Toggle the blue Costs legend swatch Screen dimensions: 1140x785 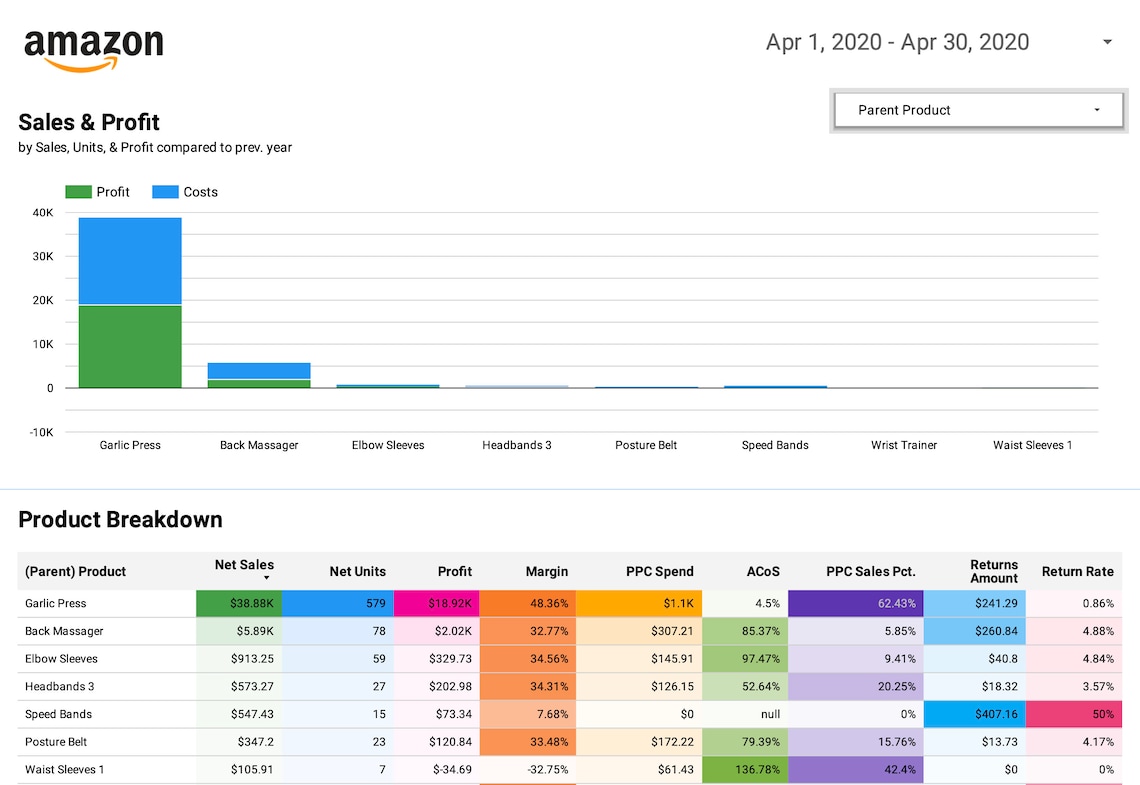point(163,191)
